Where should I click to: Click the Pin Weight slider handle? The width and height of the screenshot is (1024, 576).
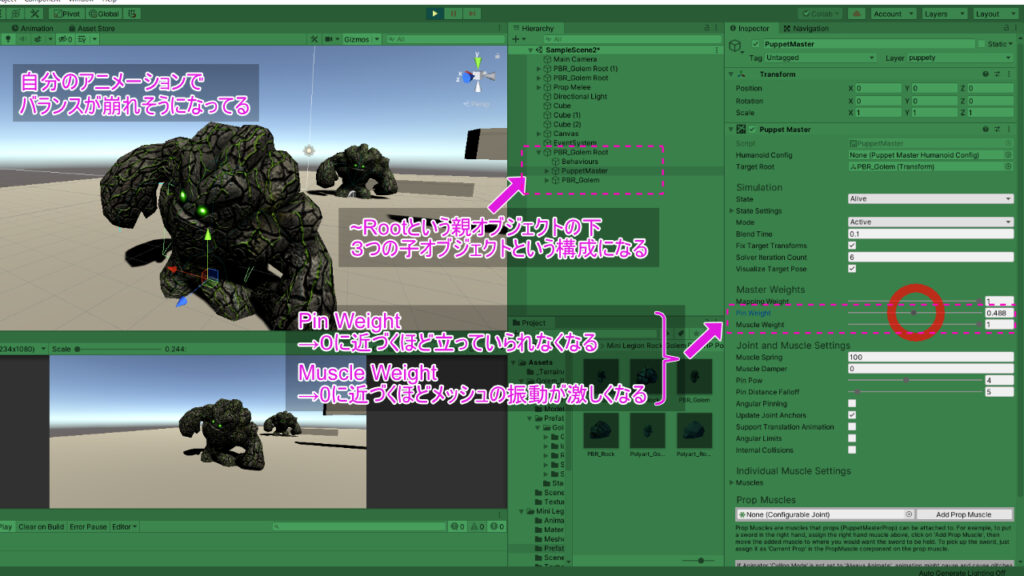[914, 312]
